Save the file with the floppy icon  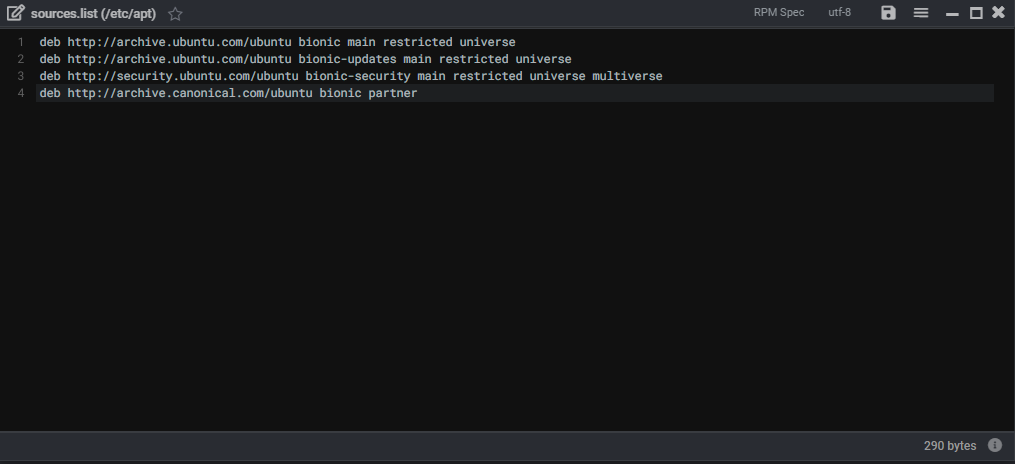[889, 13]
